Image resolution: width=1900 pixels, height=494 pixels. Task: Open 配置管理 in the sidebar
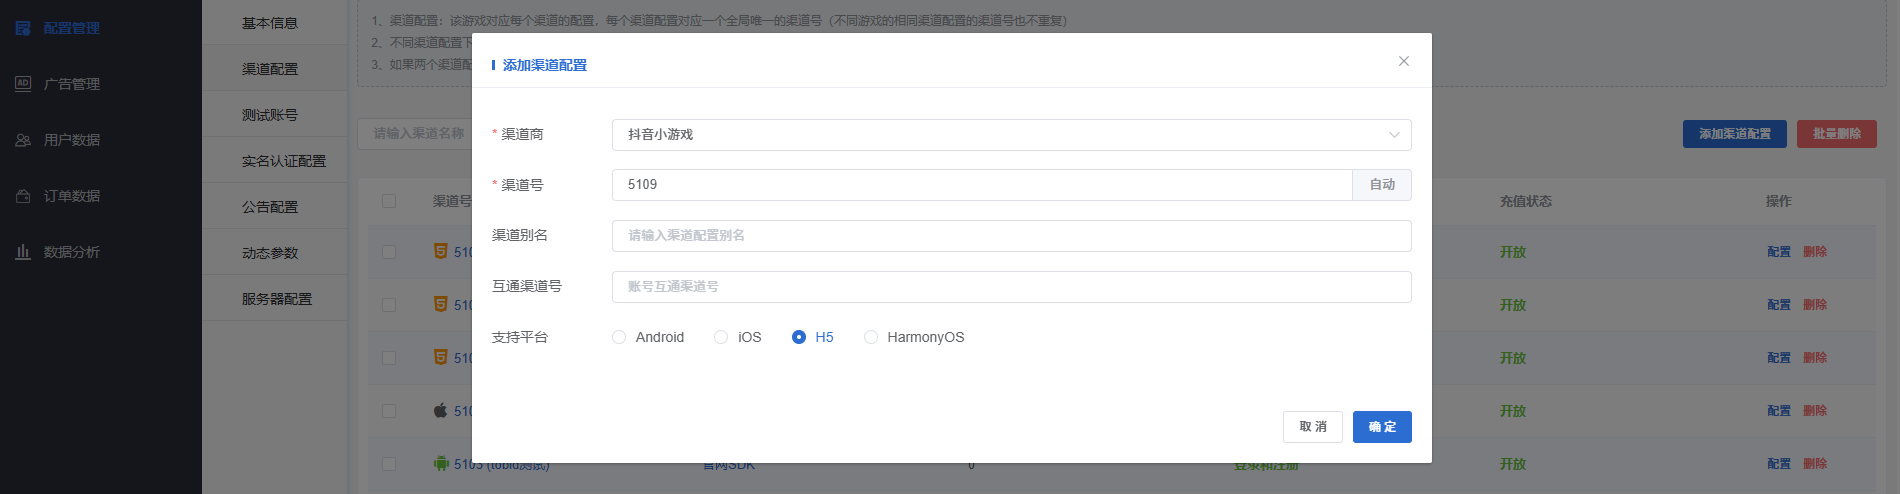[x=58, y=28]
